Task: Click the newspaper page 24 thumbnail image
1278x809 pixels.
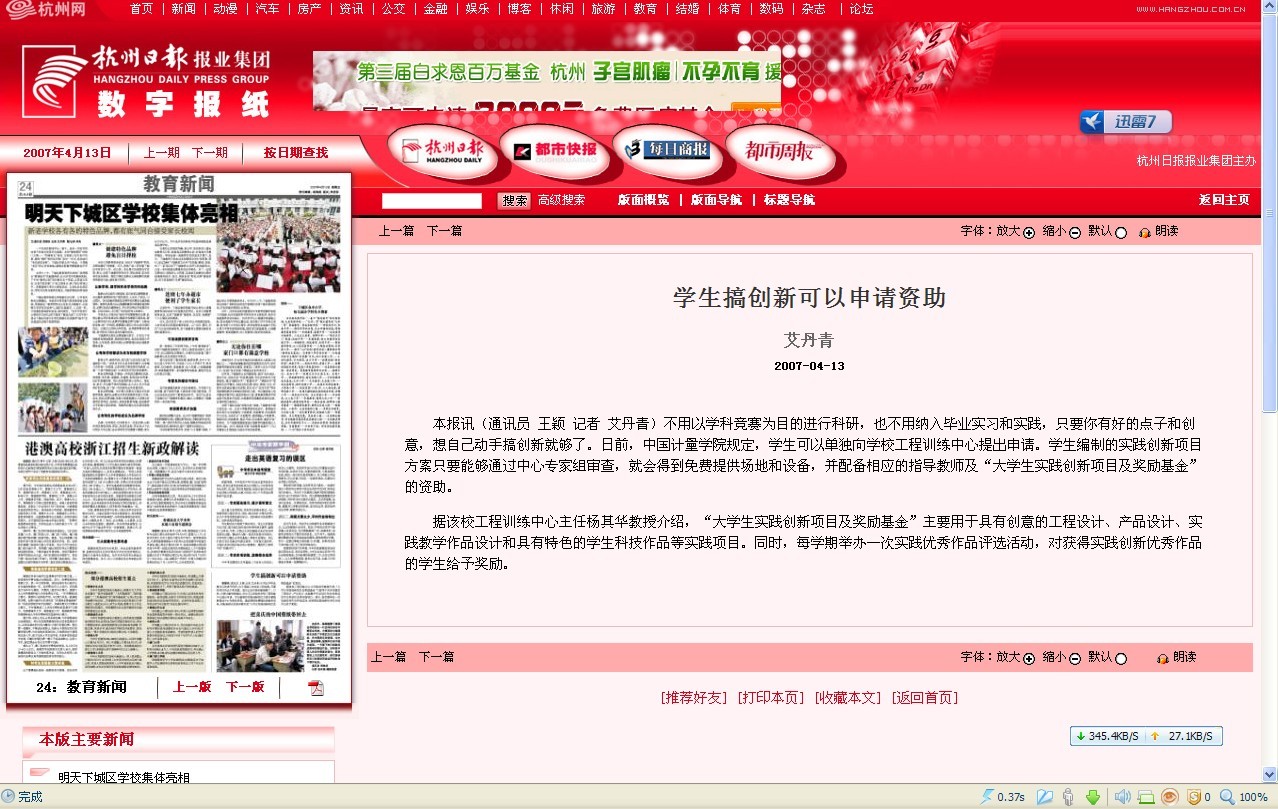Action: coord(179,430)
